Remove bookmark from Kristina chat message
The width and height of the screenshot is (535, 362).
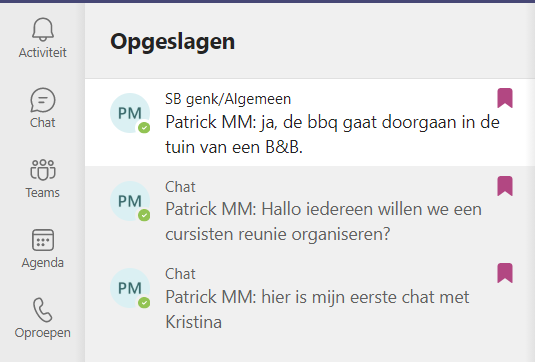tap(505, 273)
